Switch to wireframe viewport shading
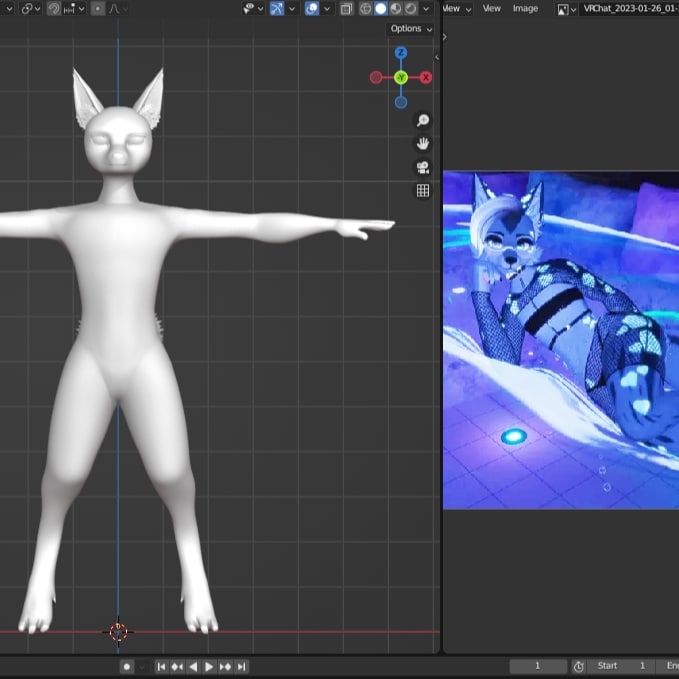This screenshot has height=679, width=679. [365, 9]
